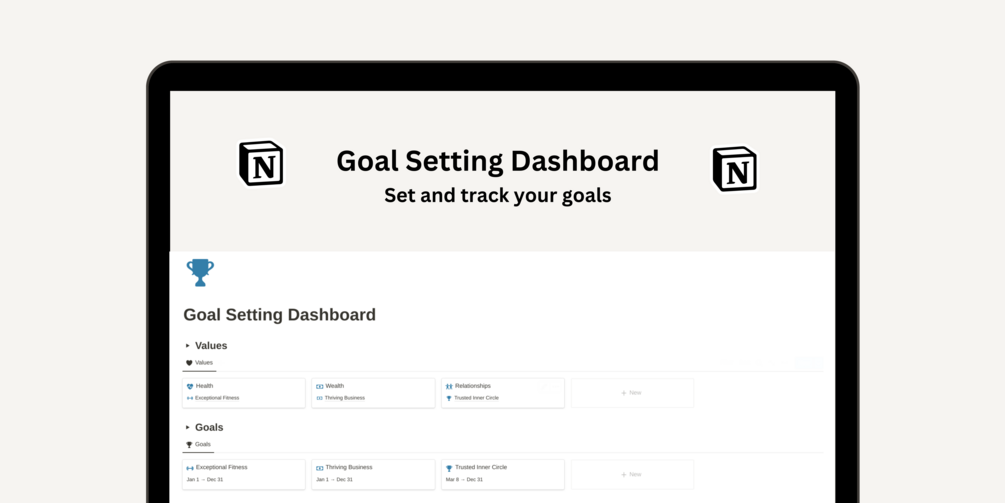Click the heart pulse icon on Health card
The height and width of the screenshot is (503, 1005).
click(x=190, y=386)
